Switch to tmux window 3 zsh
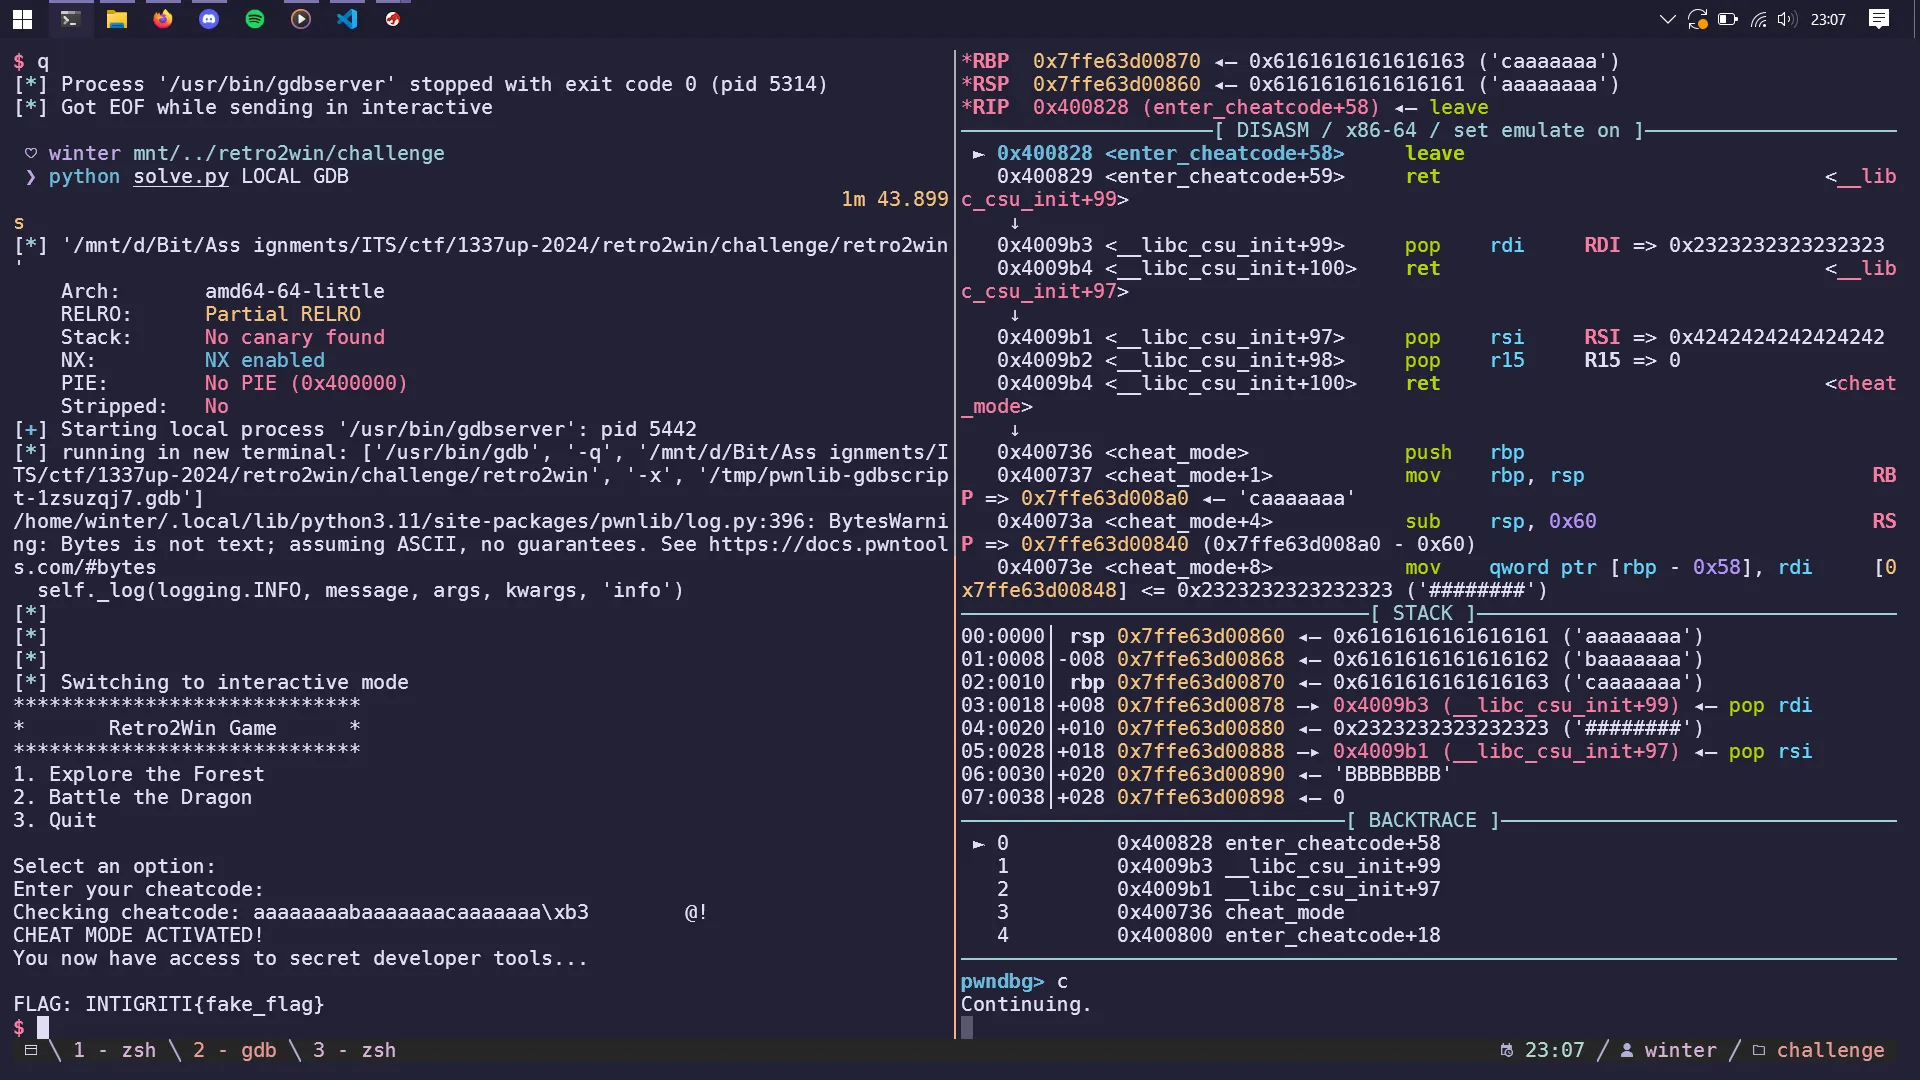The image size is (1920, 1080). 354,1050
